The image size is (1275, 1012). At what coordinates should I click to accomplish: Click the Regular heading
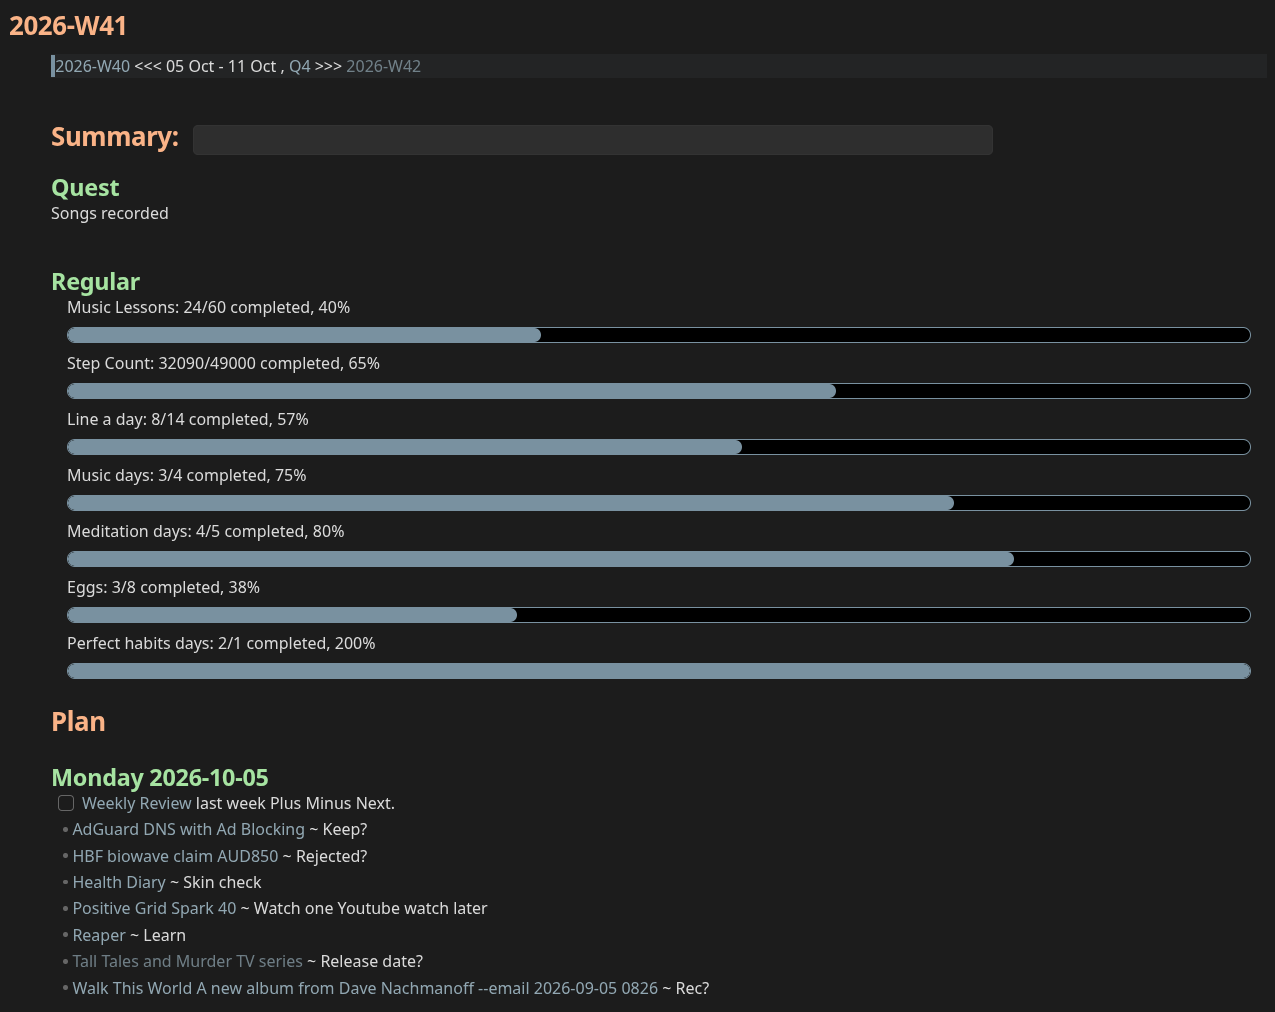click(x=95, y=282)
